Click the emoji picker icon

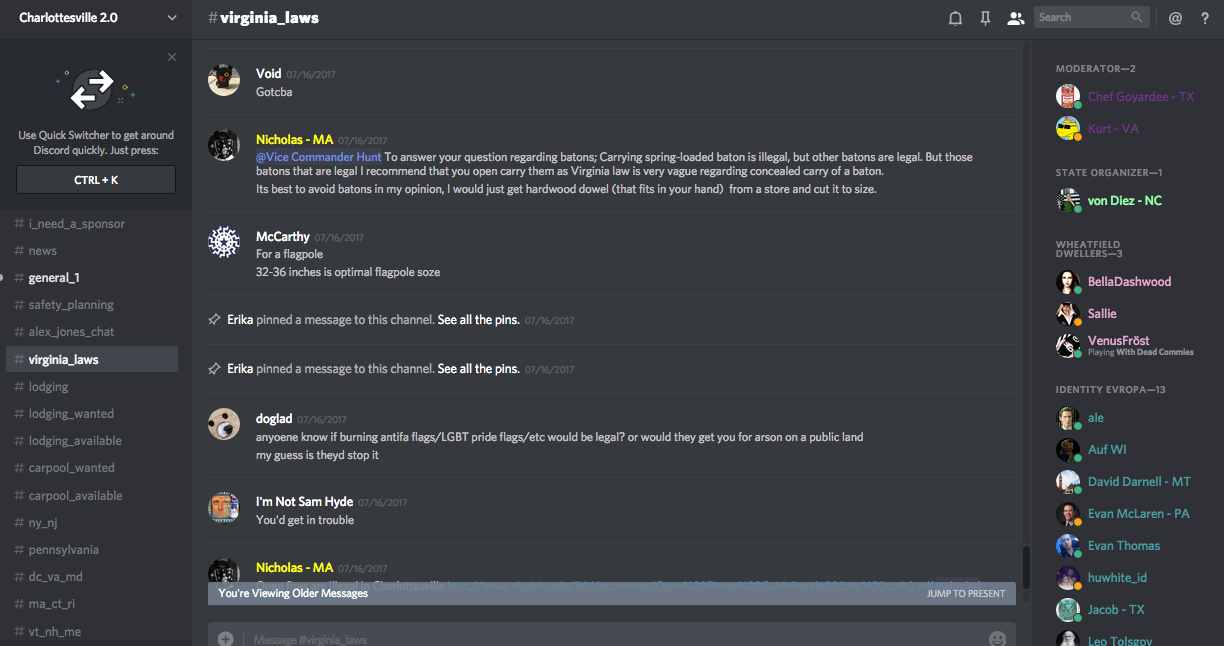[997, 638]
